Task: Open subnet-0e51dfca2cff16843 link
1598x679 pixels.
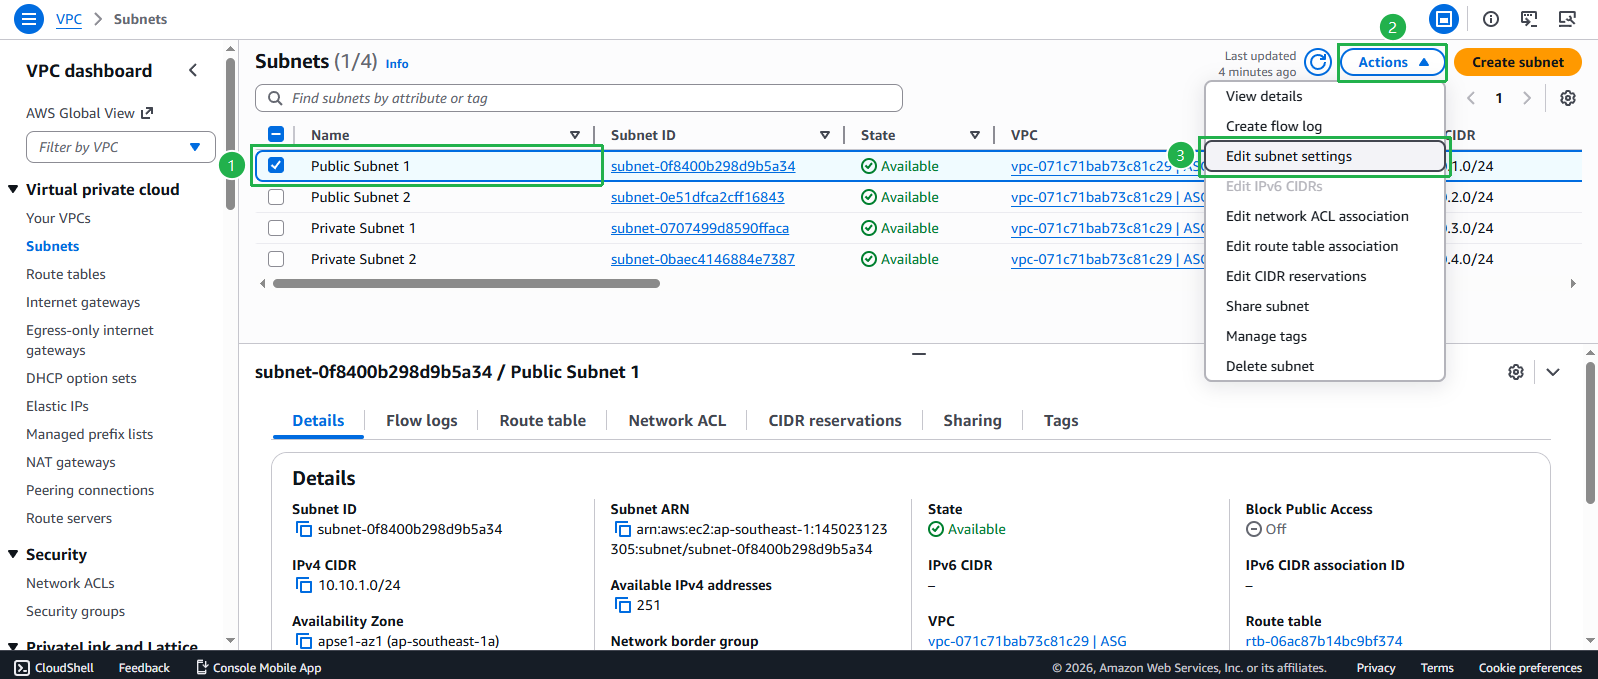Action: point(697,197)
